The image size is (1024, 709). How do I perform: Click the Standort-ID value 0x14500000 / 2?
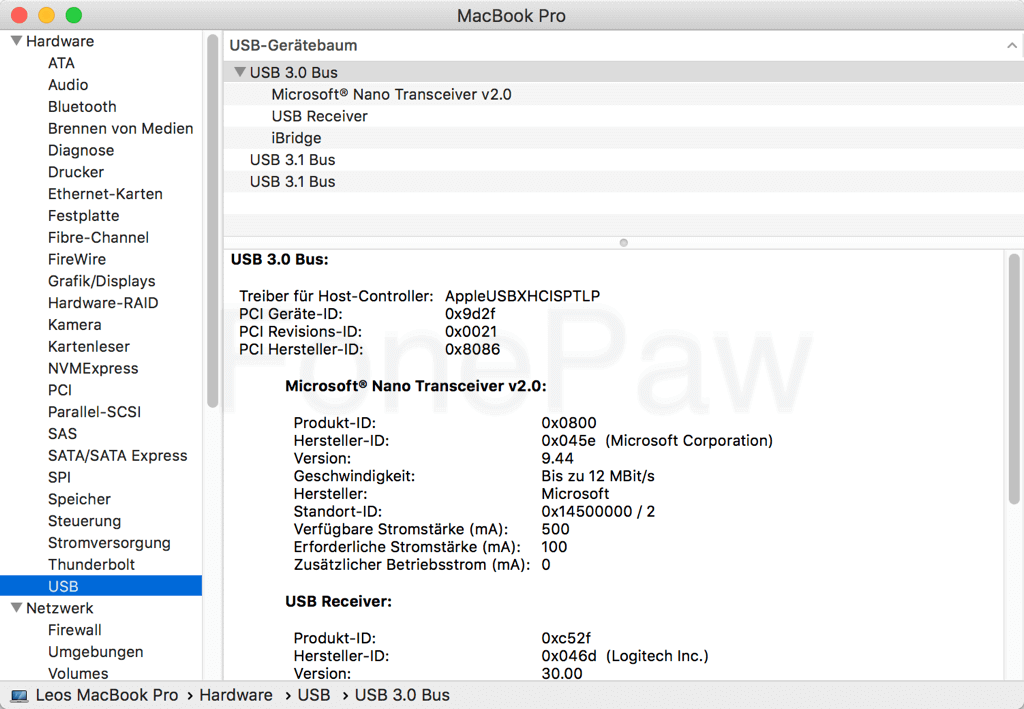click(598, 511)
